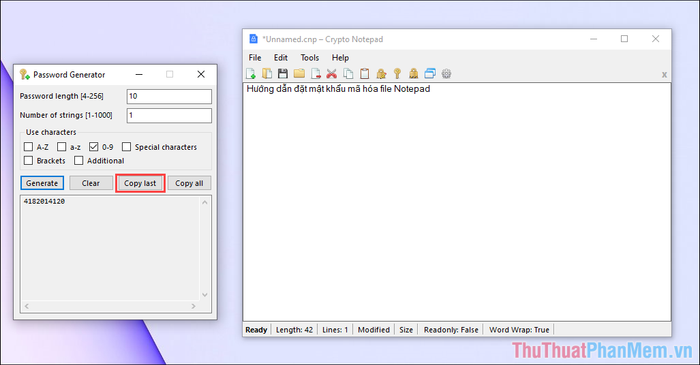
Task: Click the document icon with red minus
Action: (x=316, y=74)
